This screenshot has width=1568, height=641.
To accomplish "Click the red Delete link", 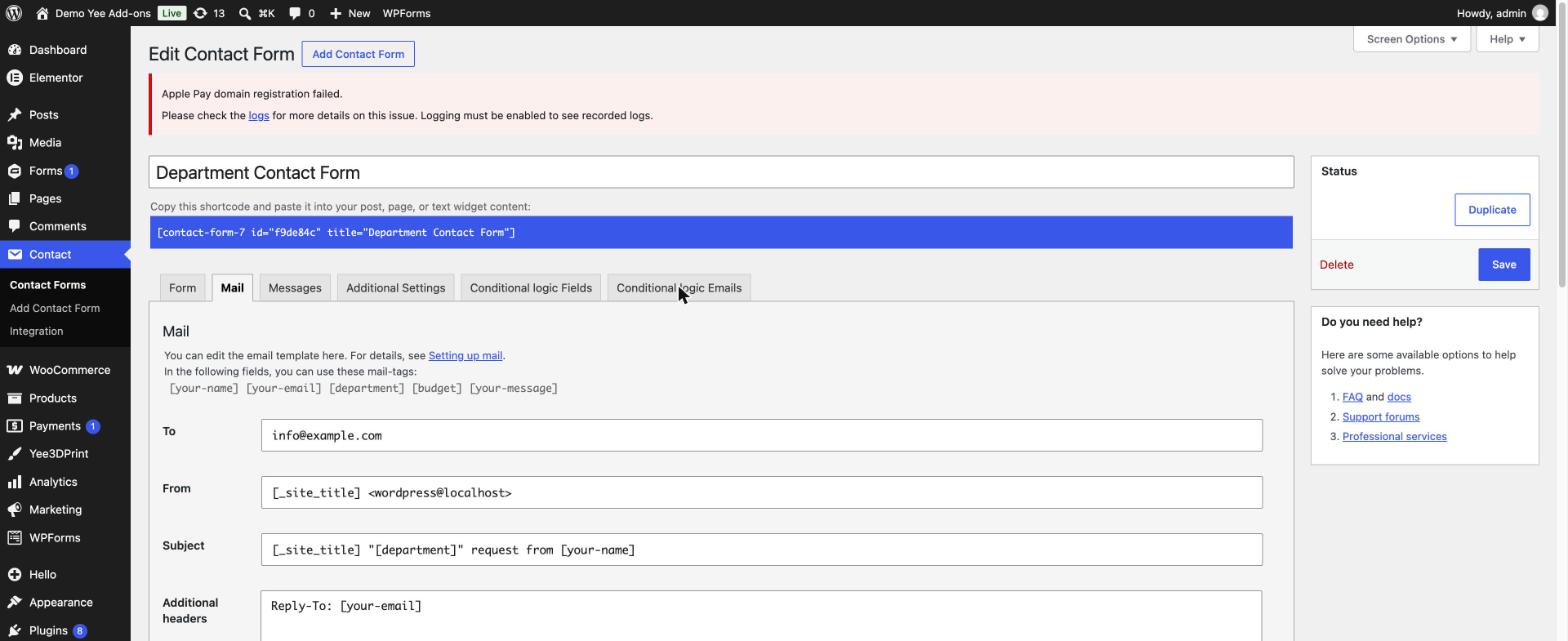I will (x=1336, y=265).
